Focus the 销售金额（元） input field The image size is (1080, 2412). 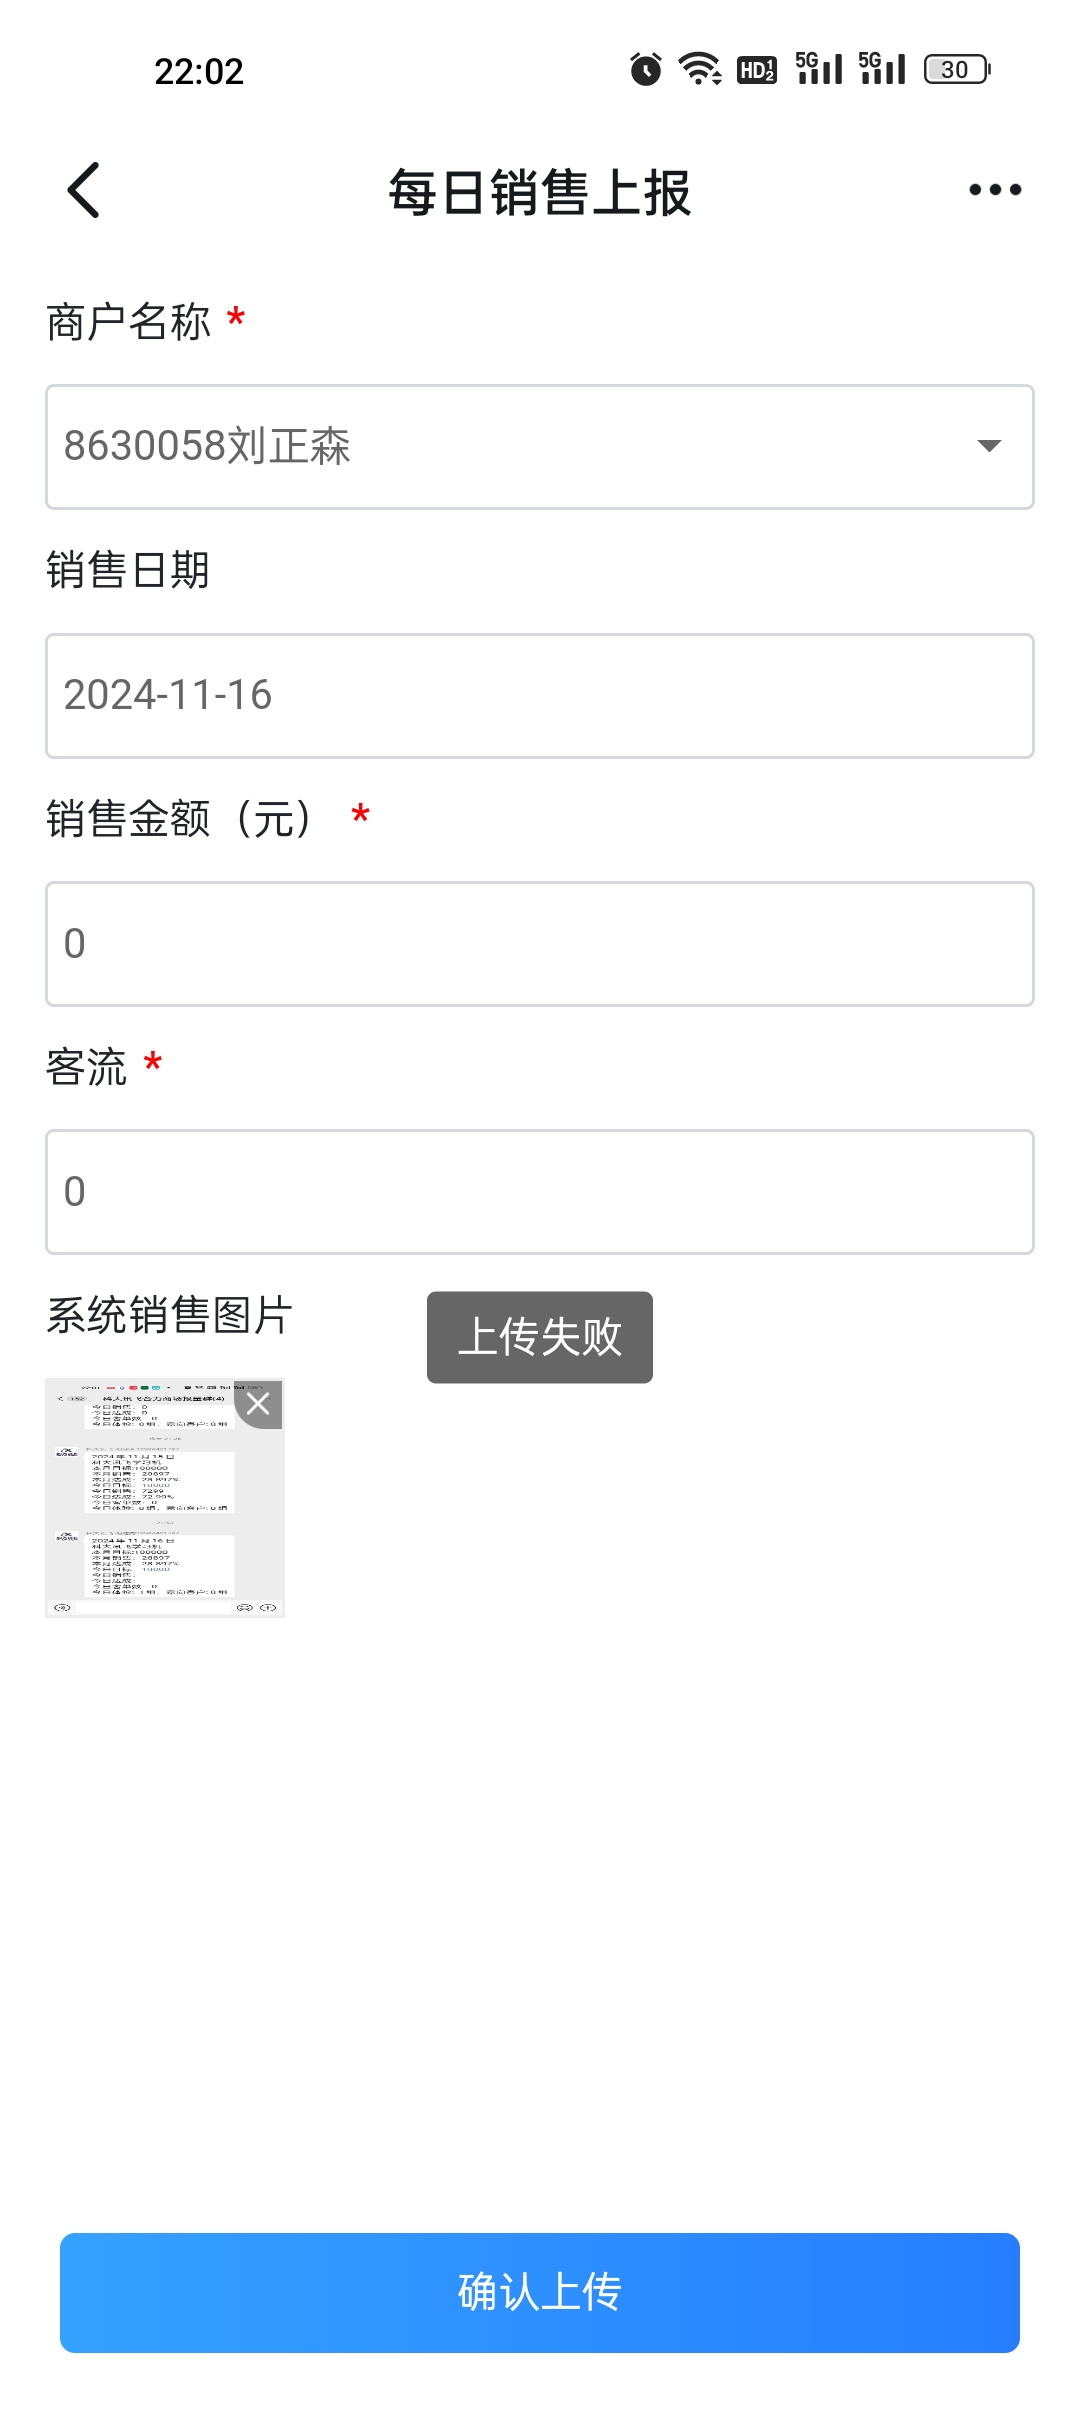click(540, 943)
